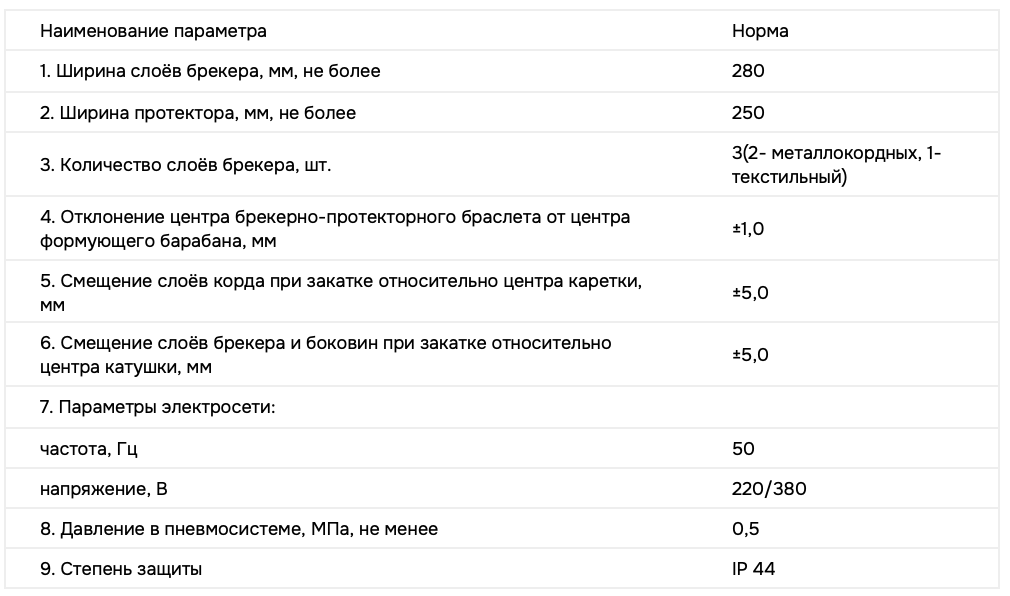This screenshot has width=1010, height=596.
Task: Click the "IP 44" protection rating value
Action: [753, 569]
